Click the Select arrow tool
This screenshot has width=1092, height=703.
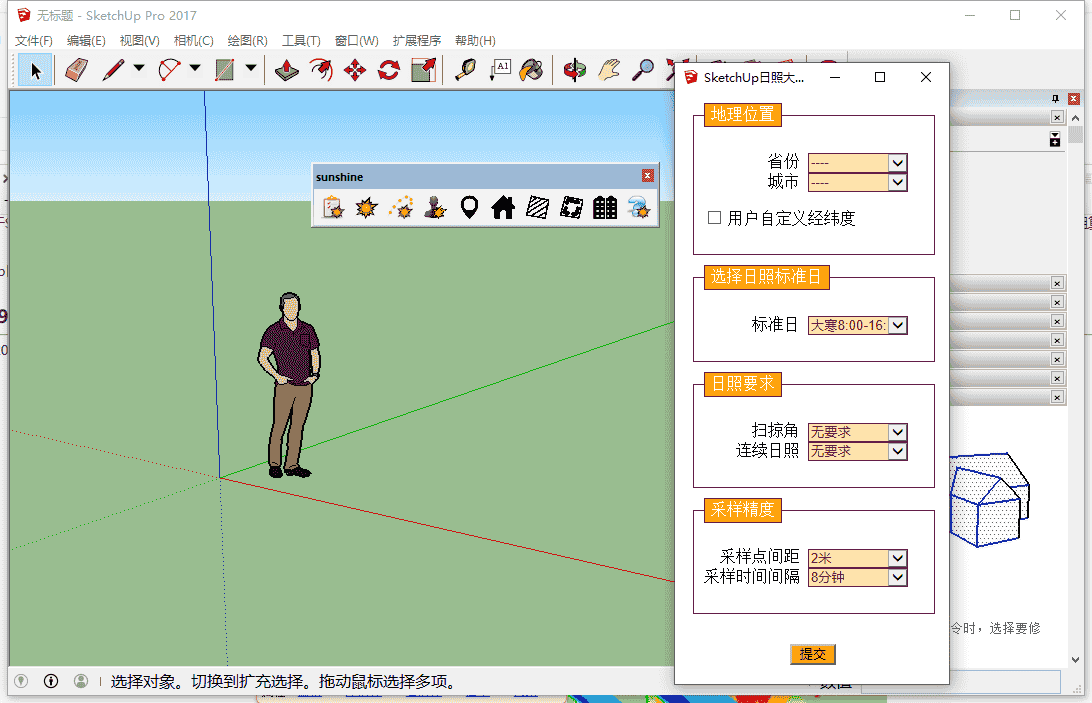pos(33,70)
